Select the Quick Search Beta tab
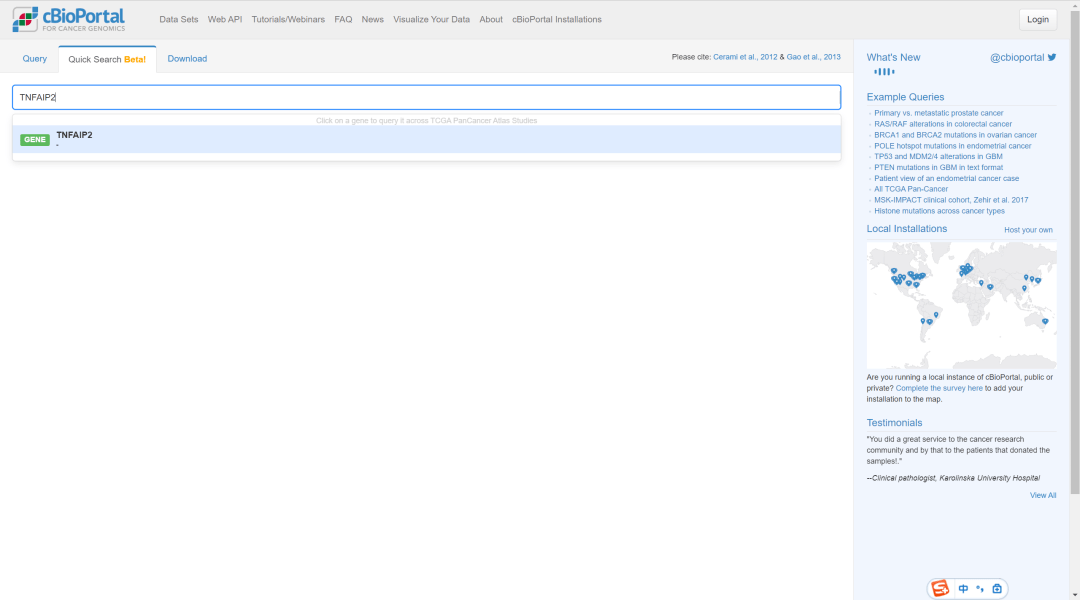The height and width of the screenshot is (600, 1080). tap(107, 60)
